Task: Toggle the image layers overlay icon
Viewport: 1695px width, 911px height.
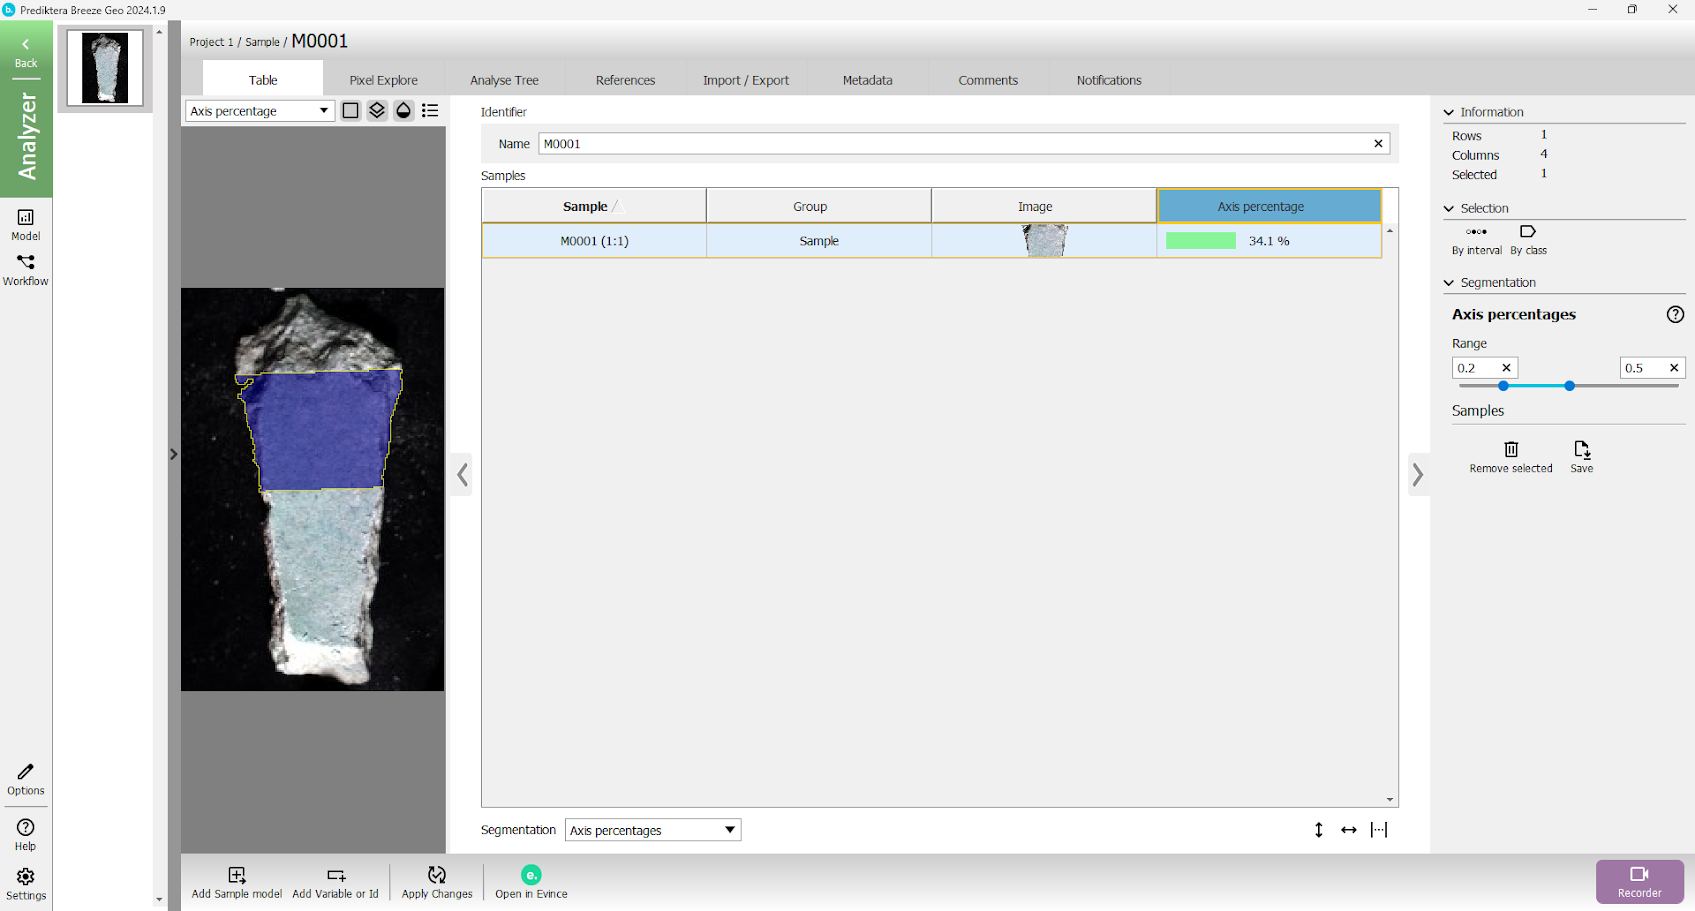Action: [x=377, y=111]
